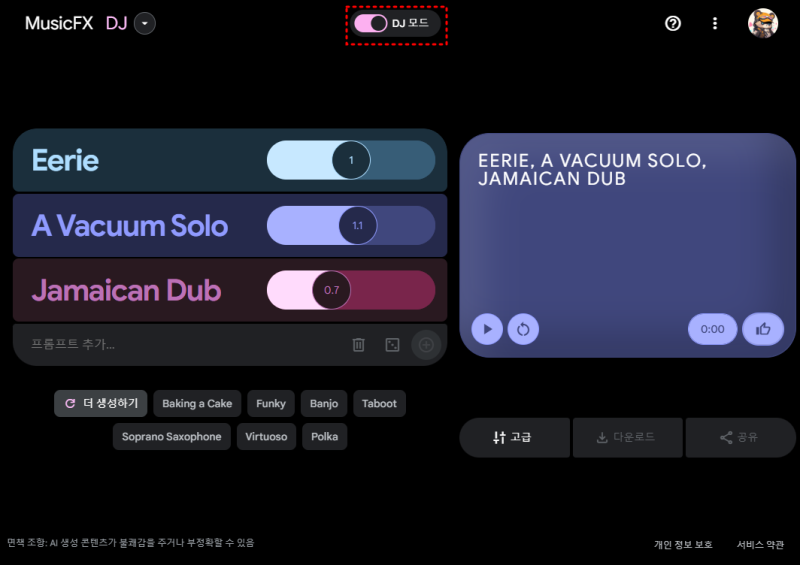Select the Soprano Saxophone suggestion chip

[x=171, y=437]
